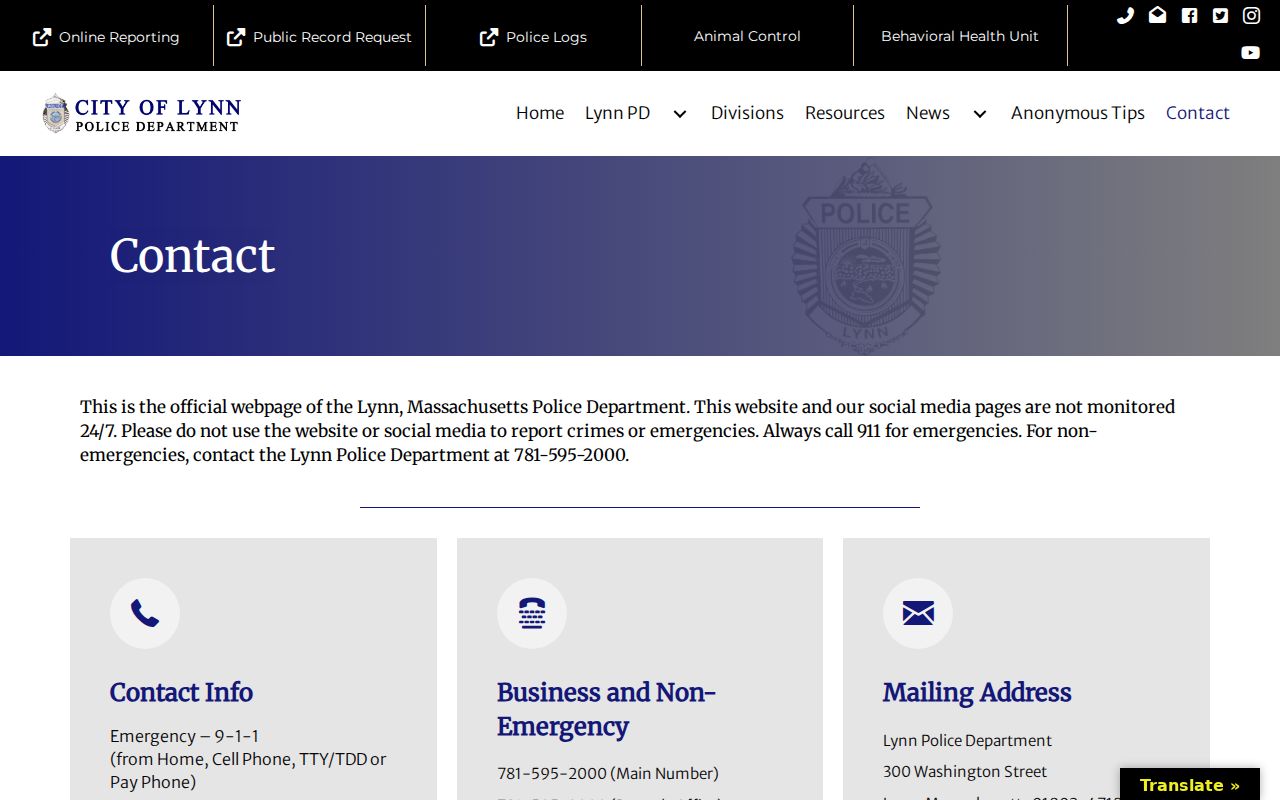Click the Contact Info card heading

(x=181, y=692)
